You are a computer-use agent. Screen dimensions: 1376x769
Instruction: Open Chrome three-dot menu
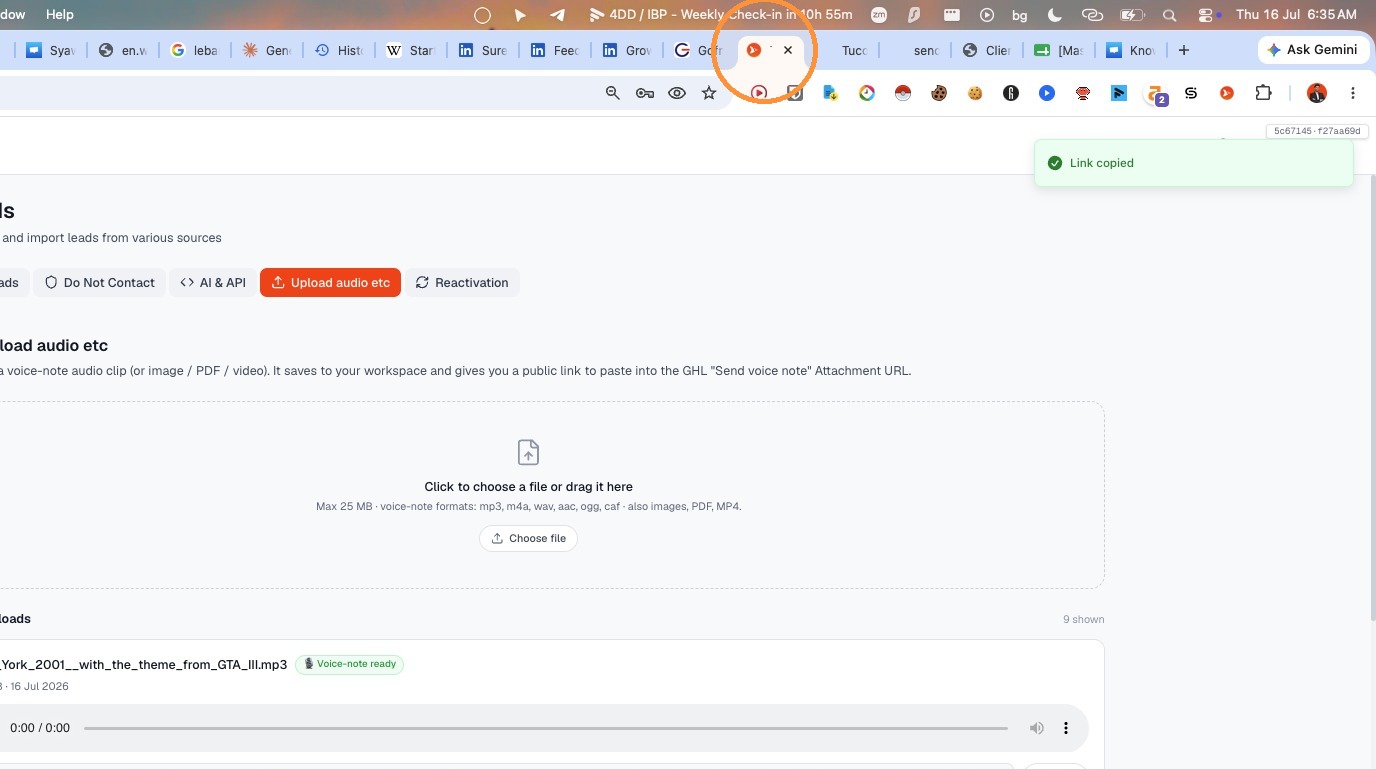coord(1353,93)
